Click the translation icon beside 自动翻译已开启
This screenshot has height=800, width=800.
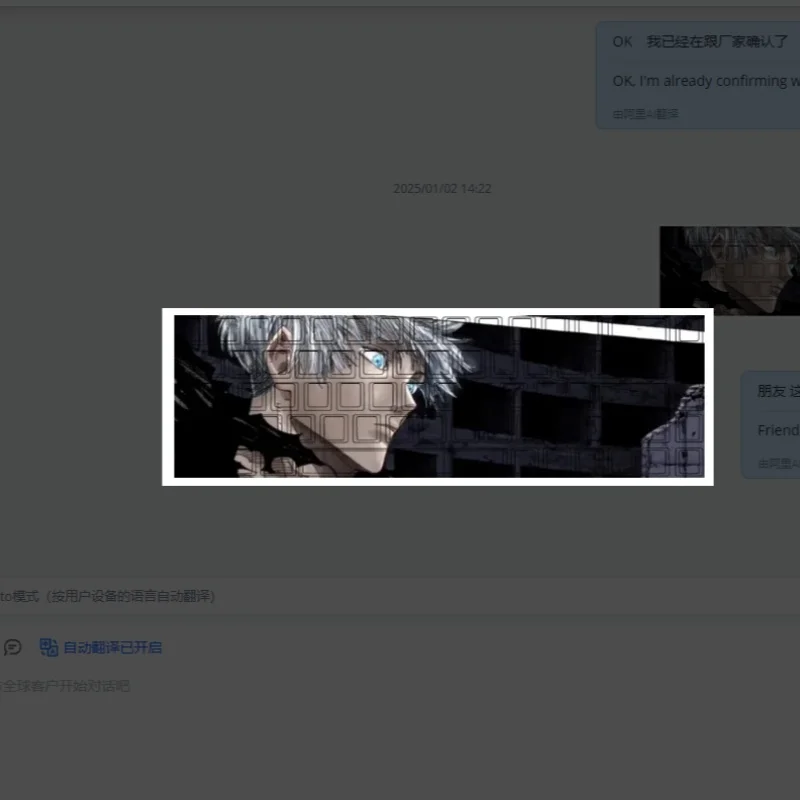tap(49, 647)
